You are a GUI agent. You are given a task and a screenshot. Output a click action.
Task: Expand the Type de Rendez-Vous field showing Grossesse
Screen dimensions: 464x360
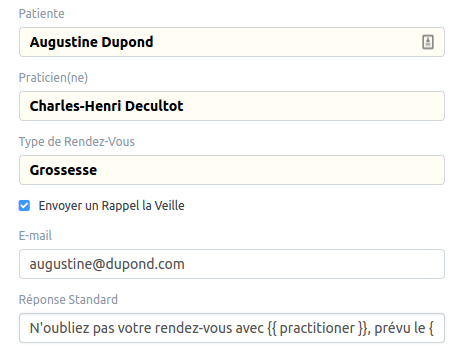pos(232,170)
